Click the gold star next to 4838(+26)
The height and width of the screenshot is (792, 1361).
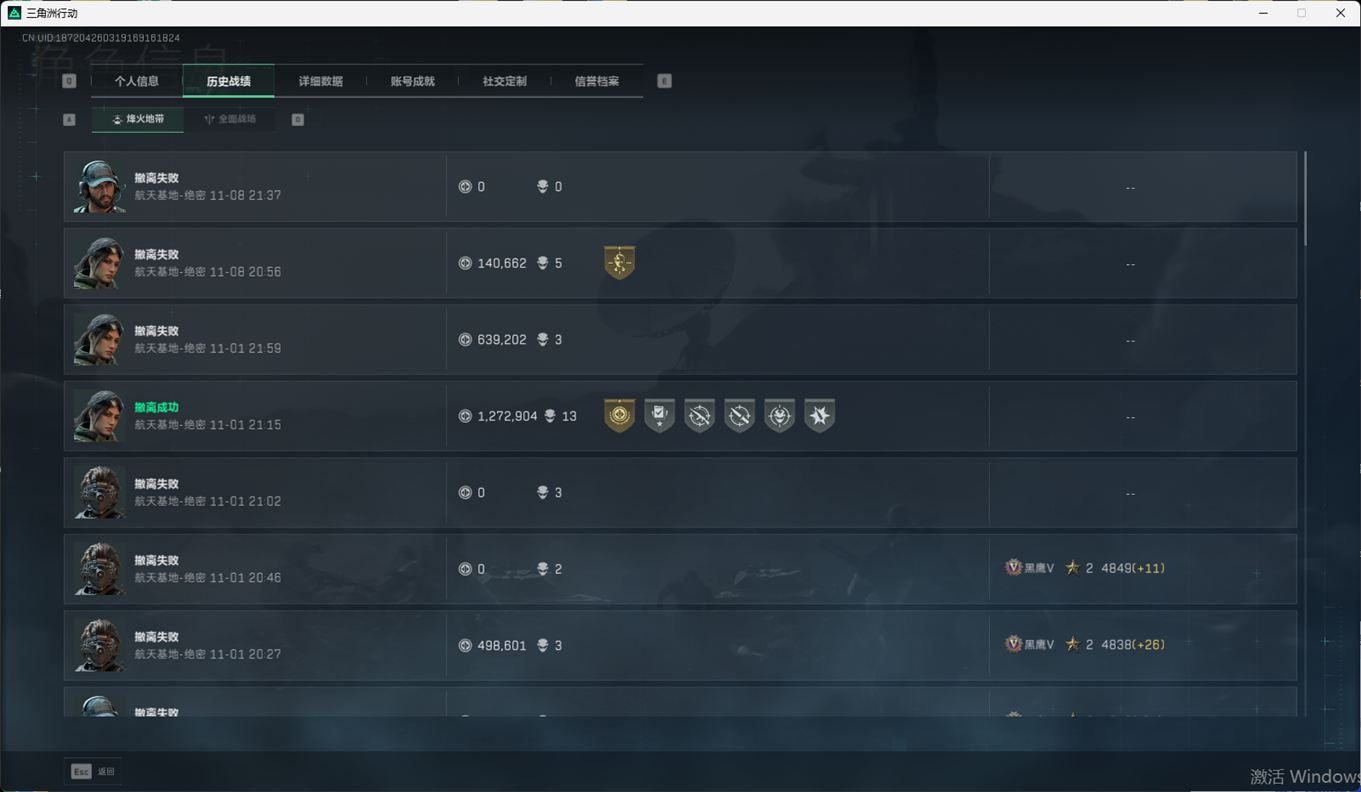[1072, 645]
